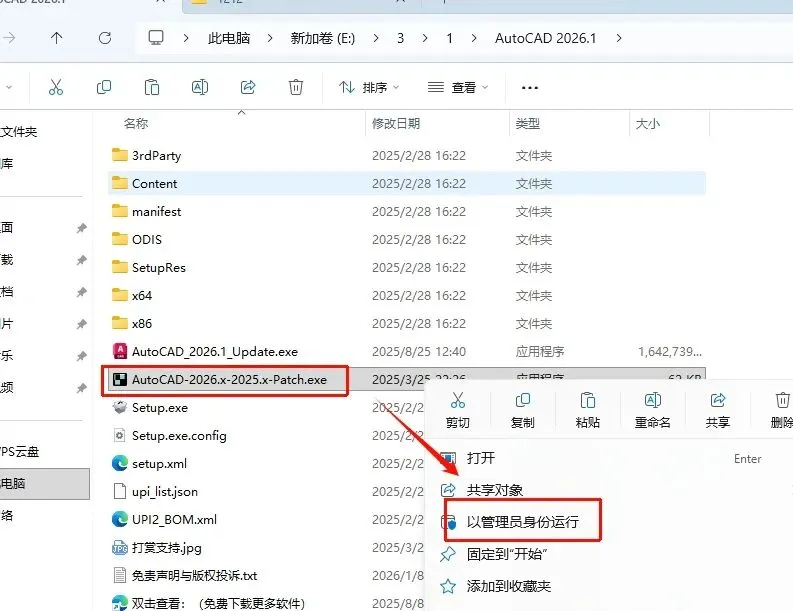Viewport: 793px width, 611px height.
Task: Go to AutoCAD 2026.1 breadcrumb segment
Action: point(545,38)
